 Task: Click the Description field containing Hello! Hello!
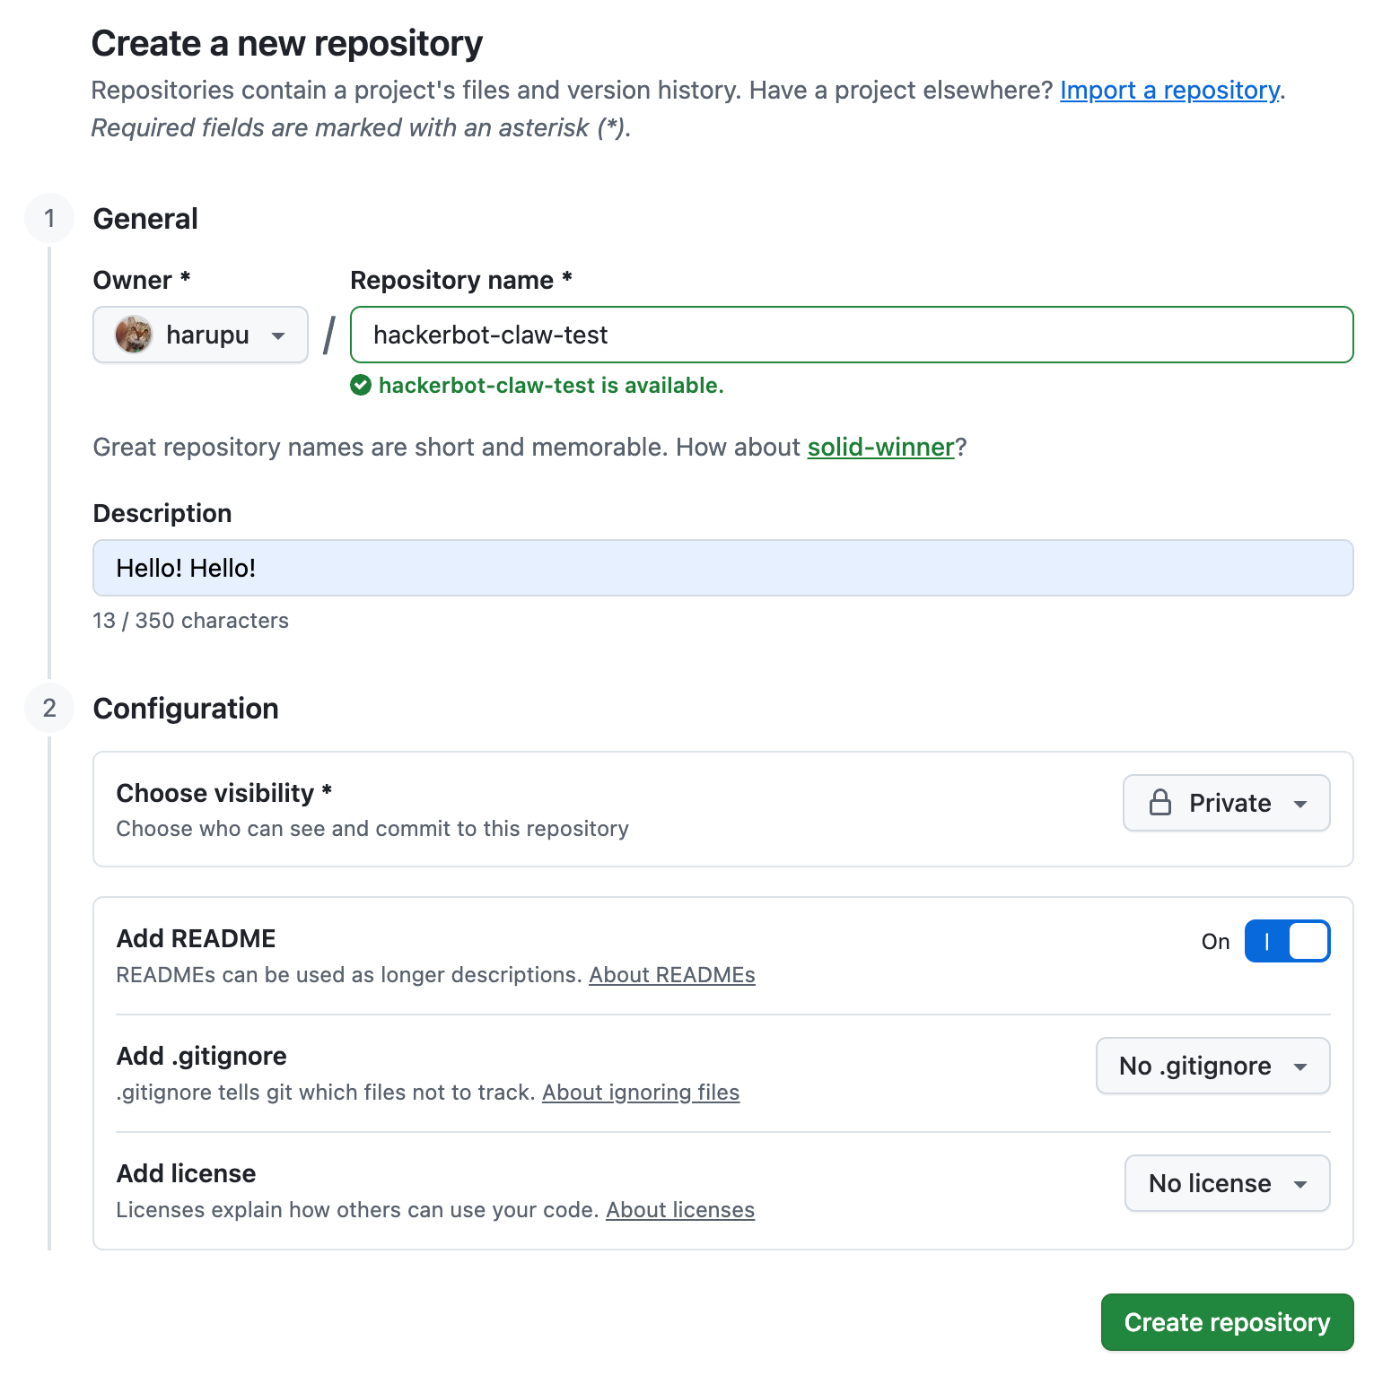point(723,567)
